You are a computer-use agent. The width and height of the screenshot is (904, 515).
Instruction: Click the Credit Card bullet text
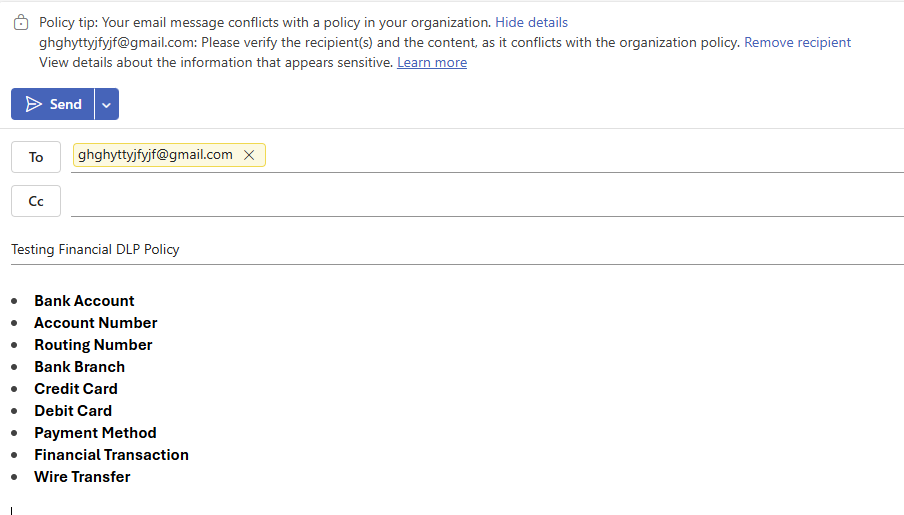pos(76,389)
